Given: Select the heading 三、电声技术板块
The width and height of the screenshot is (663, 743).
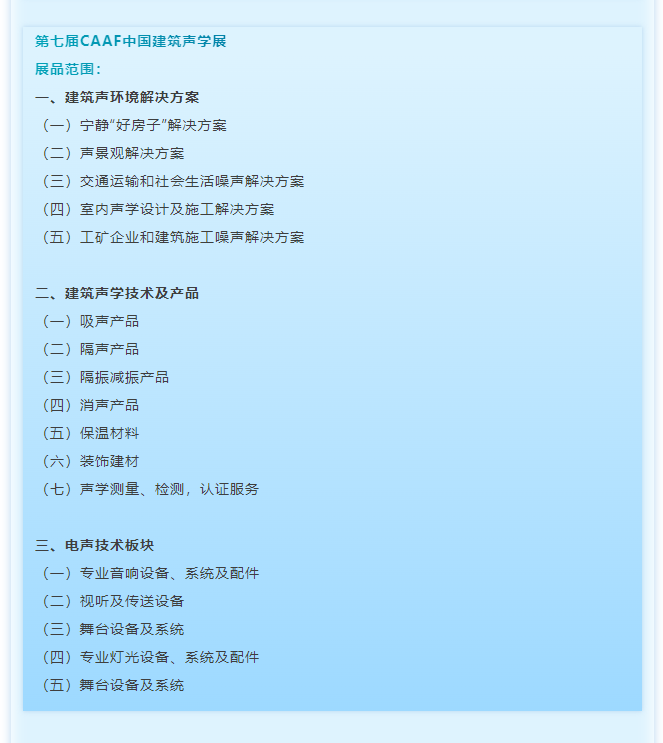Looking at the screenshot, I should [95, 545].
